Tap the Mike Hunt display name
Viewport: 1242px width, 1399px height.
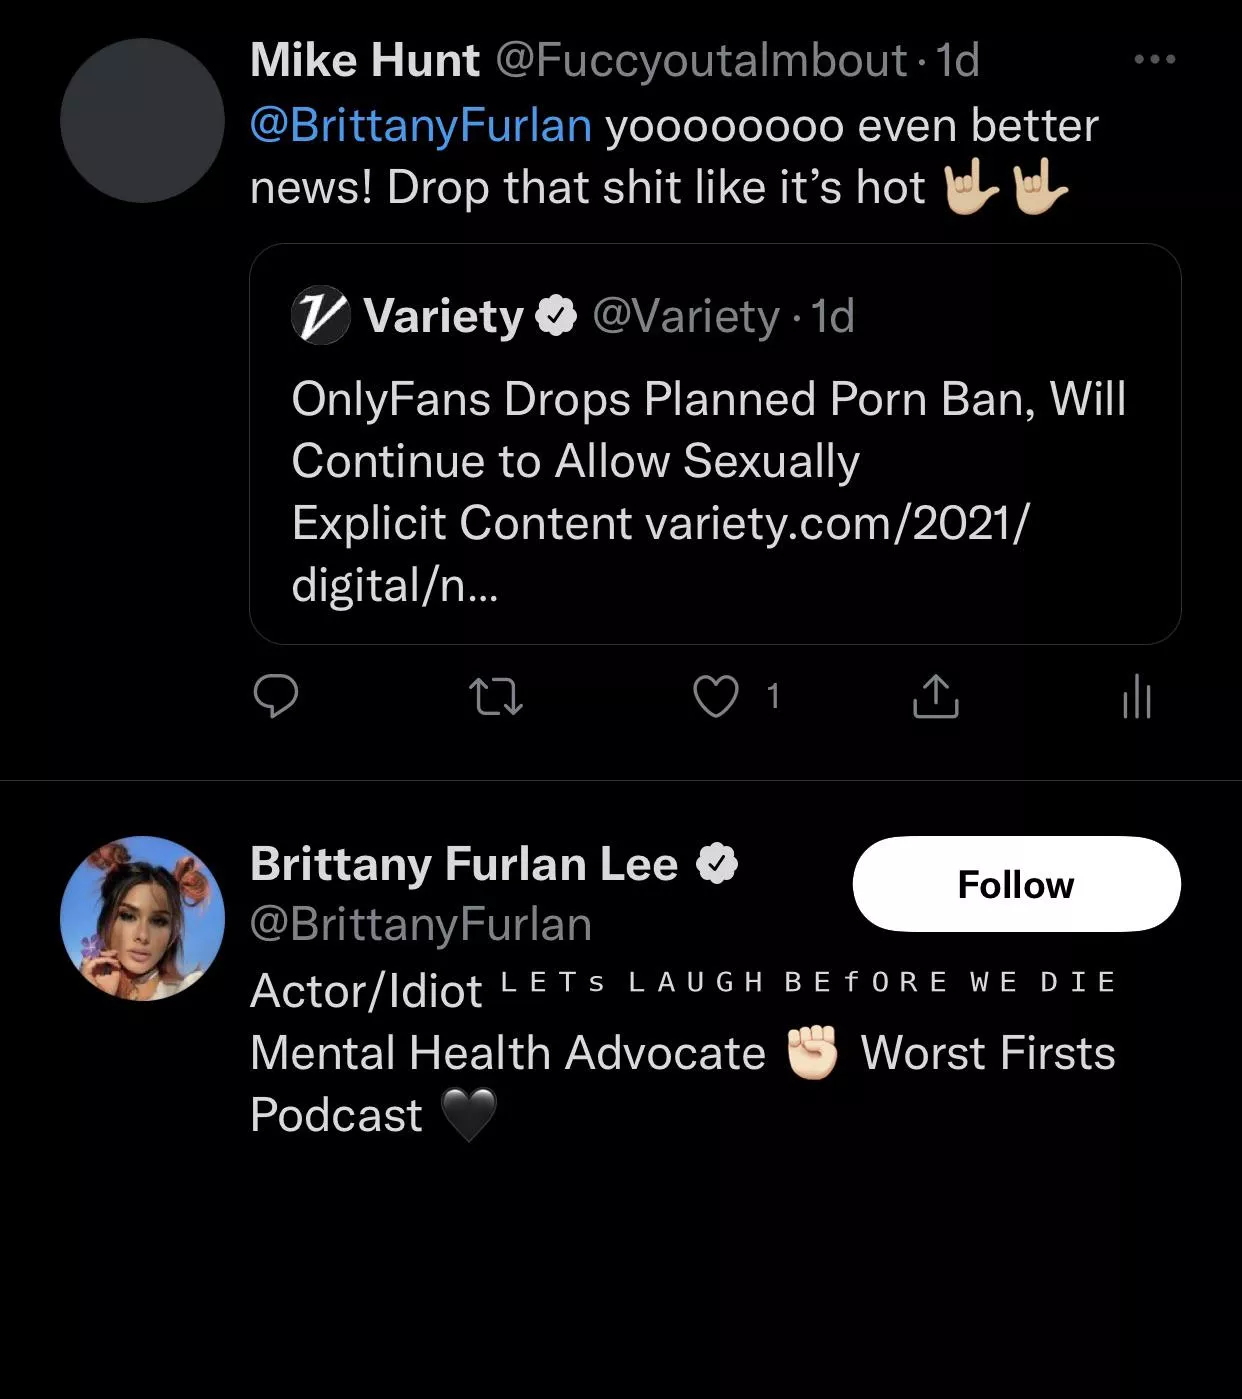(x=365, y=60)
